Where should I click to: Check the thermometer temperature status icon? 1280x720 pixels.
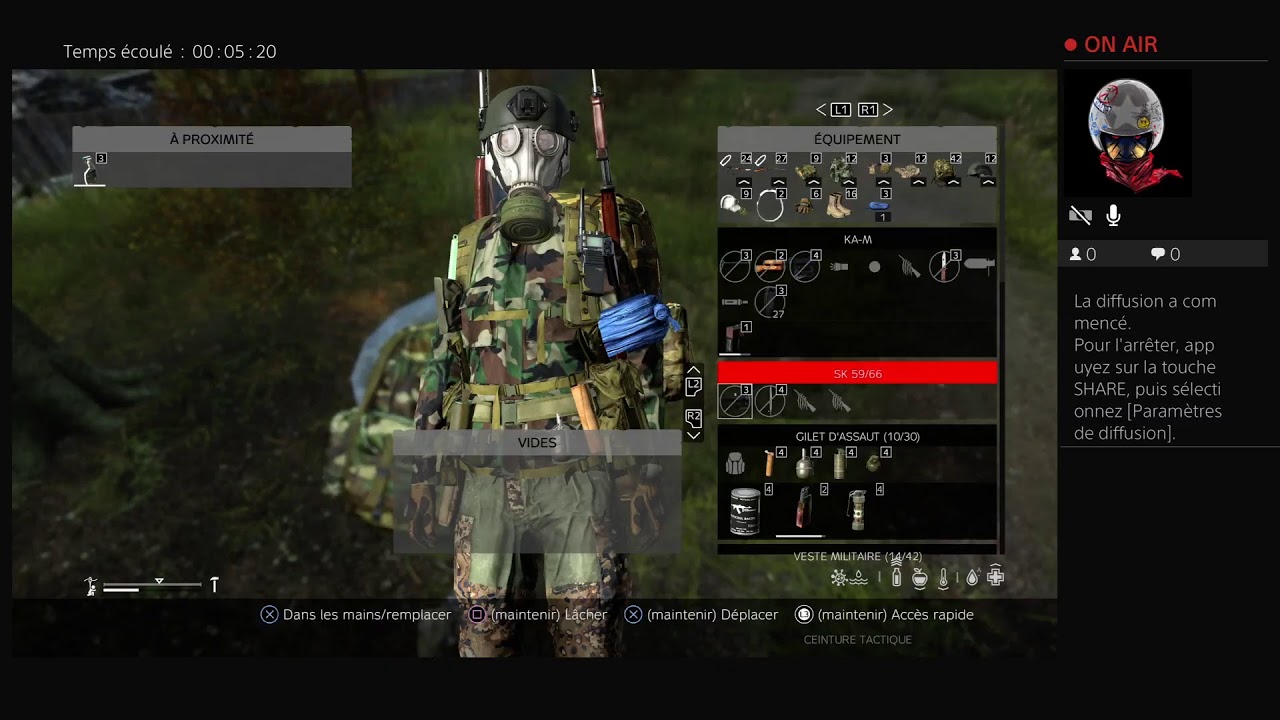pos(943,577)
